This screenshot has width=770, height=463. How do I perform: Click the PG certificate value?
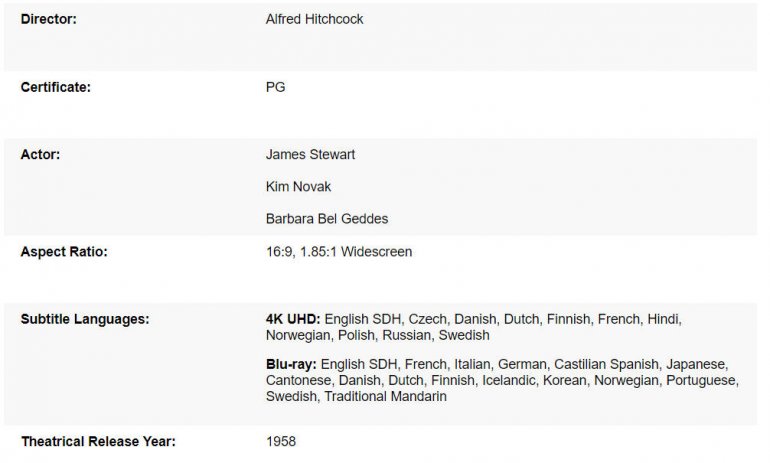click(275, 87)
